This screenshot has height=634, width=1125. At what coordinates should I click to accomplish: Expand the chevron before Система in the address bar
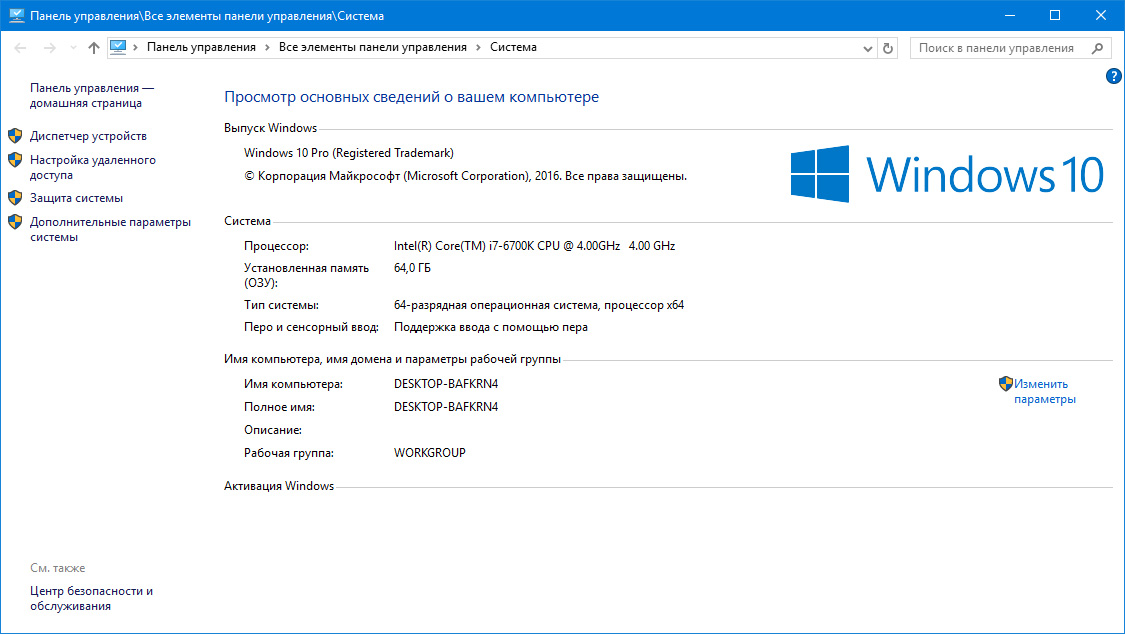click(478, 47)
